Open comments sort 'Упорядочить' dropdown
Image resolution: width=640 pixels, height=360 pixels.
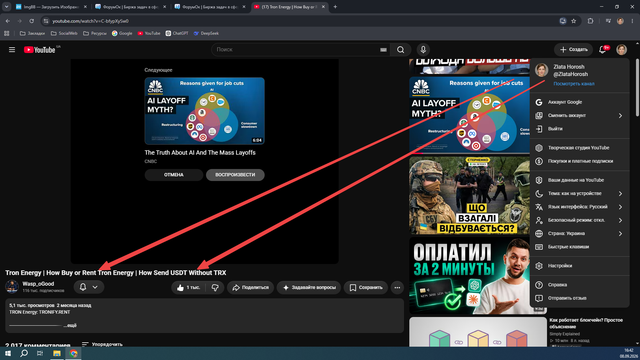(102, 344)
